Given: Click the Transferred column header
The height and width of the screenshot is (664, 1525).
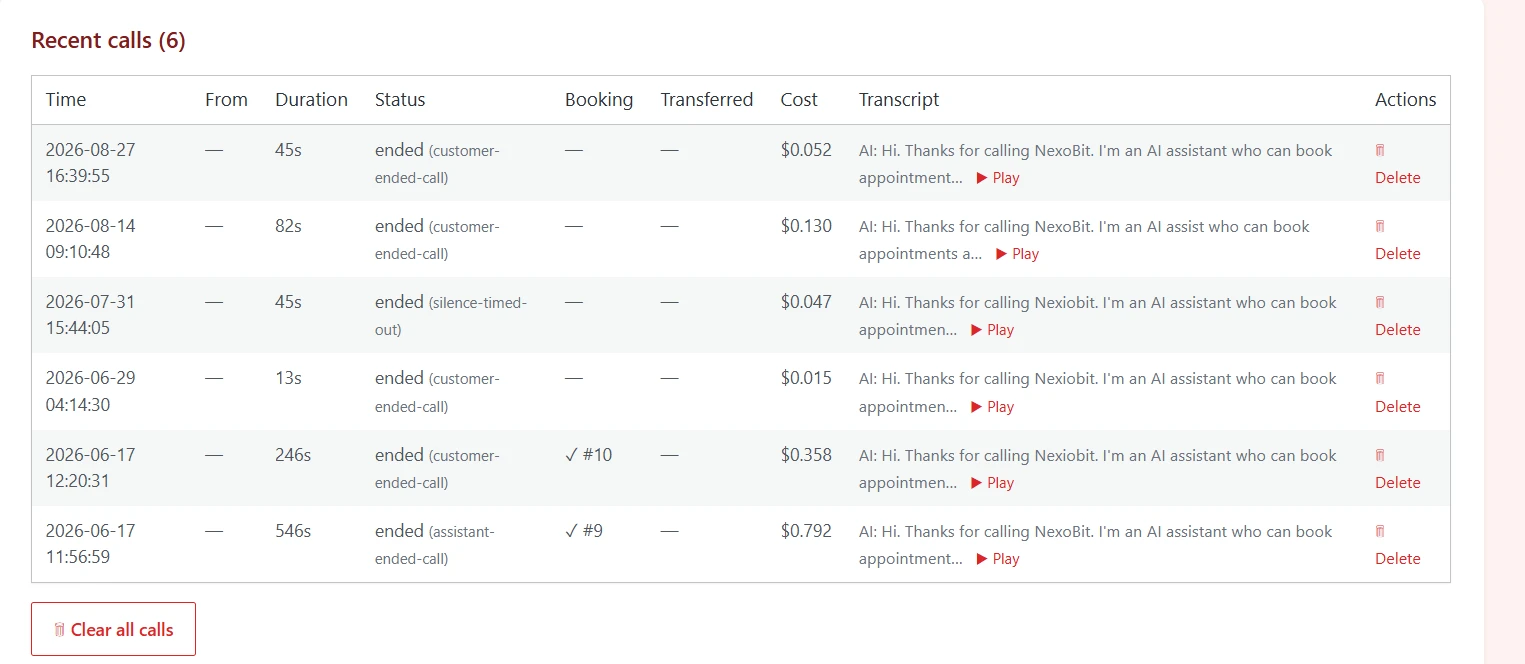Looking at the screenshot, I should pos(707,100).
